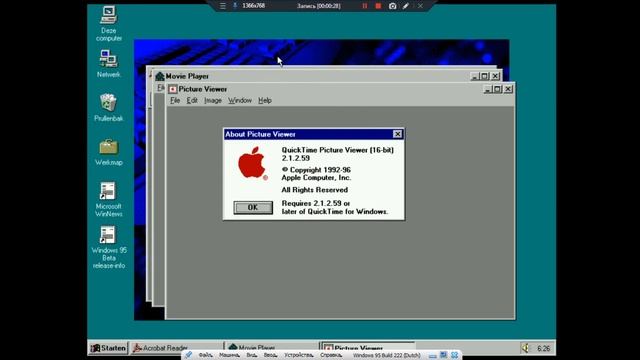Minimize the Picture Viewer window

(x=487, y=89)
